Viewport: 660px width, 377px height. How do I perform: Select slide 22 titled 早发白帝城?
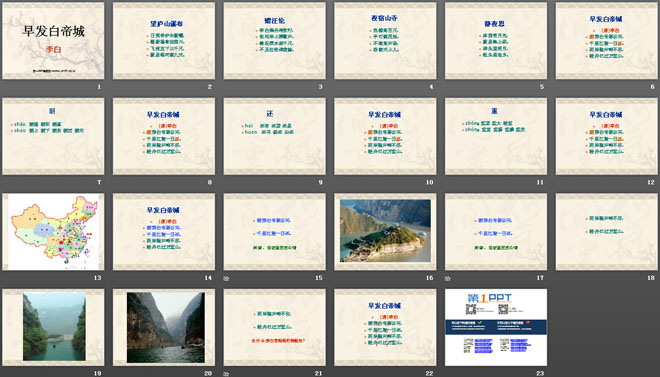coord(385,327)
